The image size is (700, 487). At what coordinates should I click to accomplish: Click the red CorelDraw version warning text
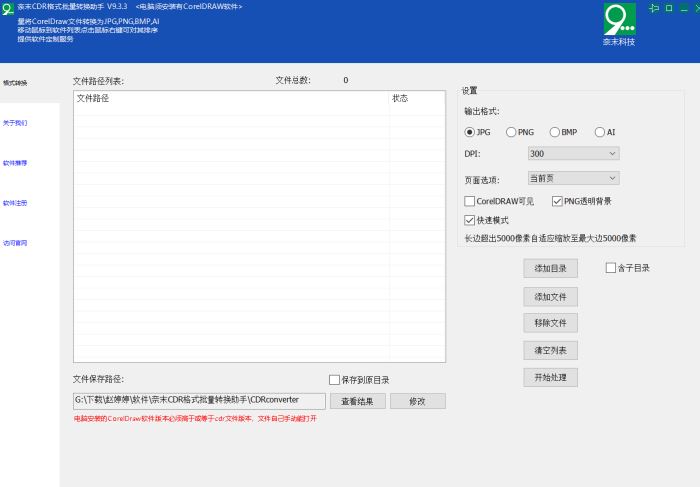[x=195, y=419]
